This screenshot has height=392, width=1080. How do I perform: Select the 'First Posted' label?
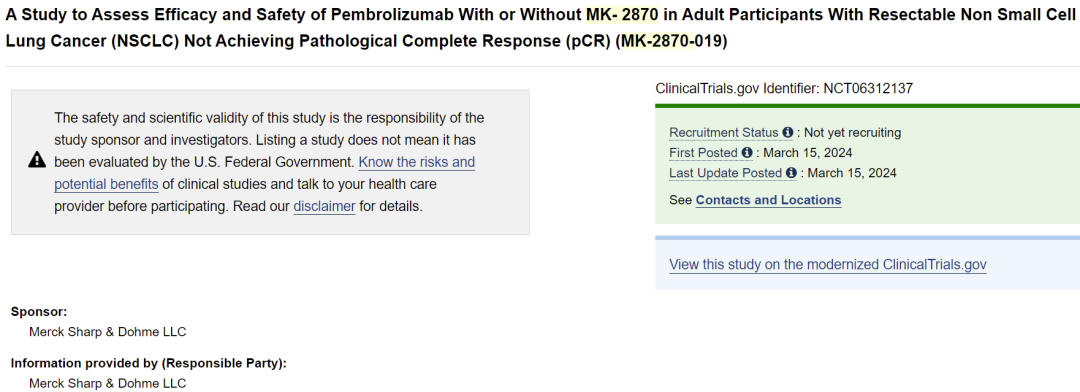(x=703, y=153)
